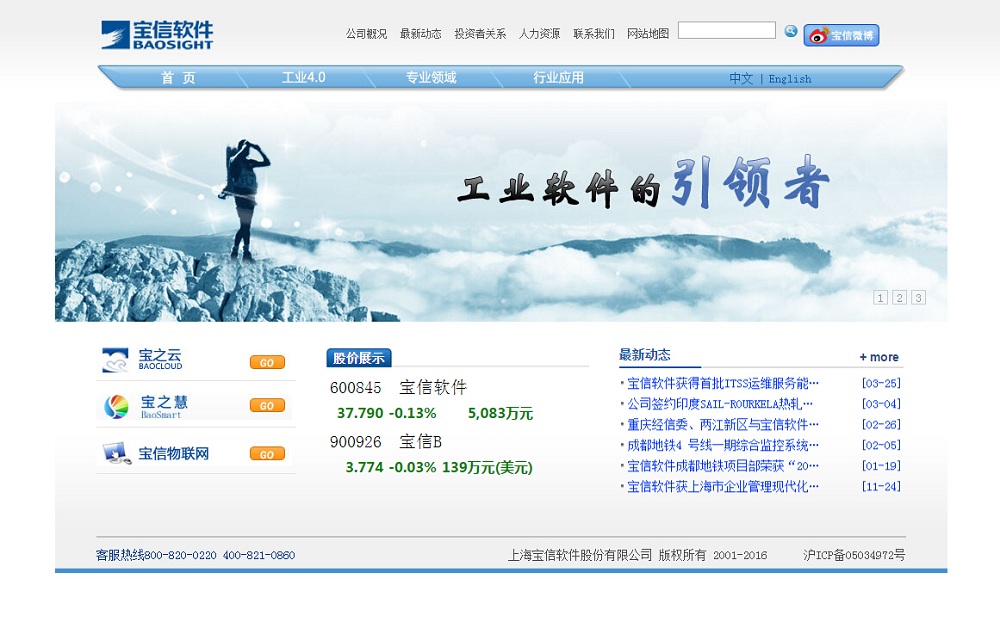1000x634 pixels.
Task: Open news 宝信软件成都地铁项目部荣获…
Action: 723,466
